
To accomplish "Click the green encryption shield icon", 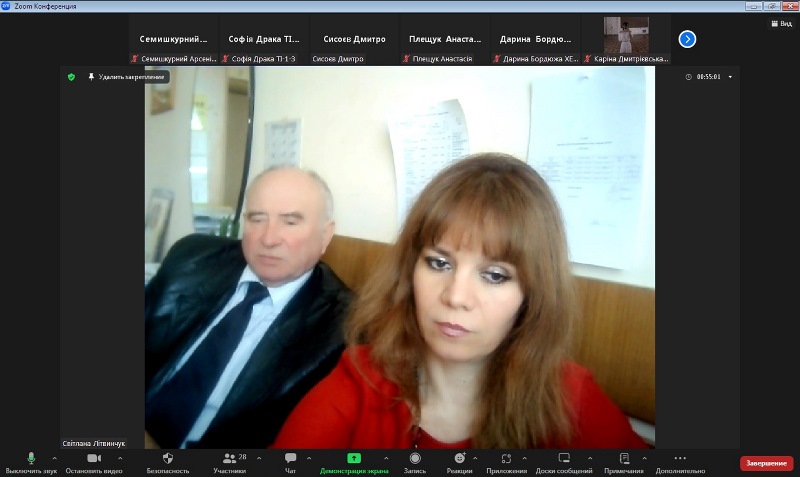I will click(x=71, y=77).
